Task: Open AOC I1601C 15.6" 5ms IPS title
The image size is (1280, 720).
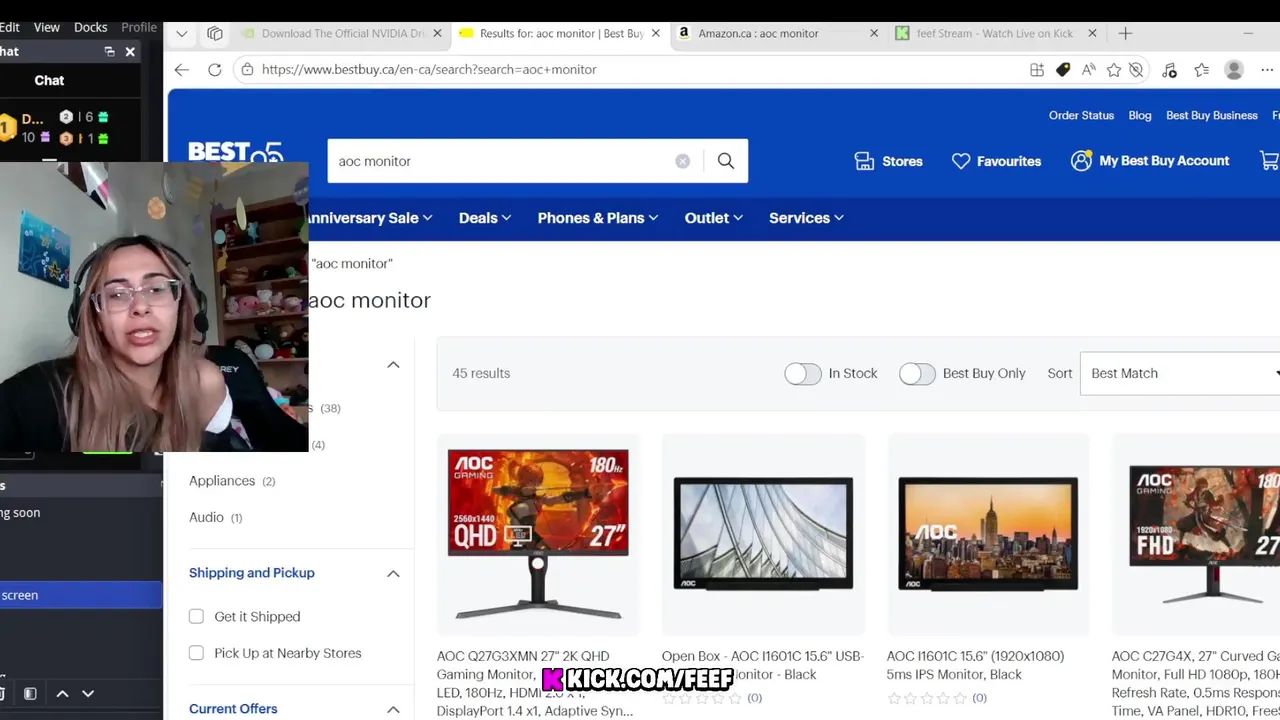Action: (x=976, y=665)
